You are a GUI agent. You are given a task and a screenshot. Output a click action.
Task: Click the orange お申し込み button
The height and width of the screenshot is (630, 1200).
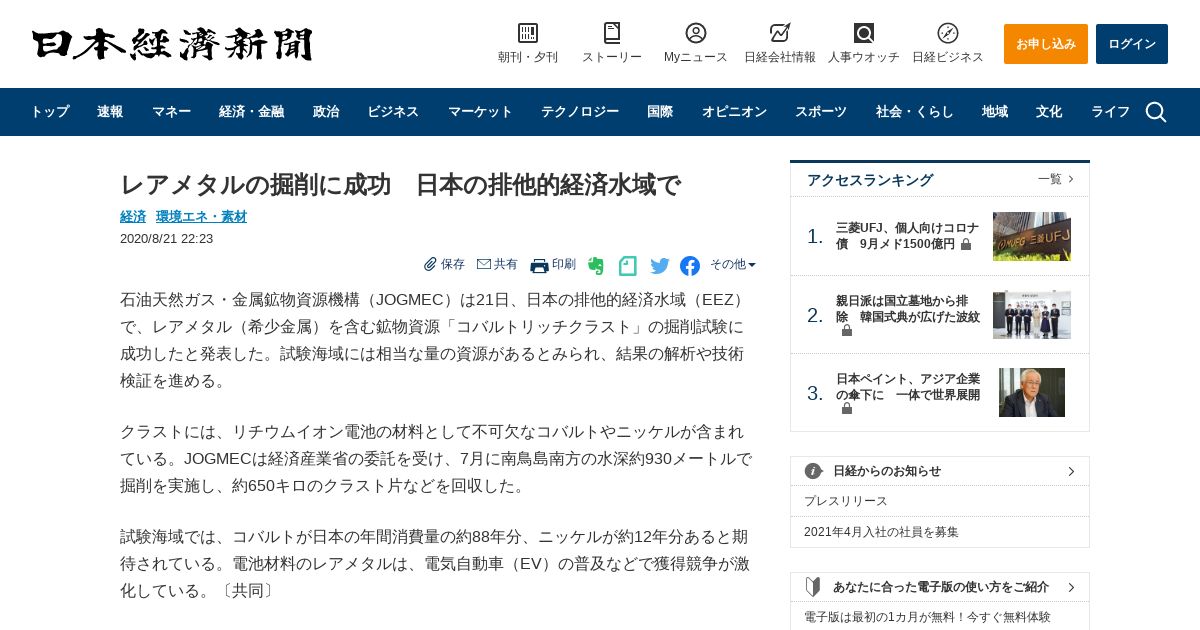[1046, 44]
